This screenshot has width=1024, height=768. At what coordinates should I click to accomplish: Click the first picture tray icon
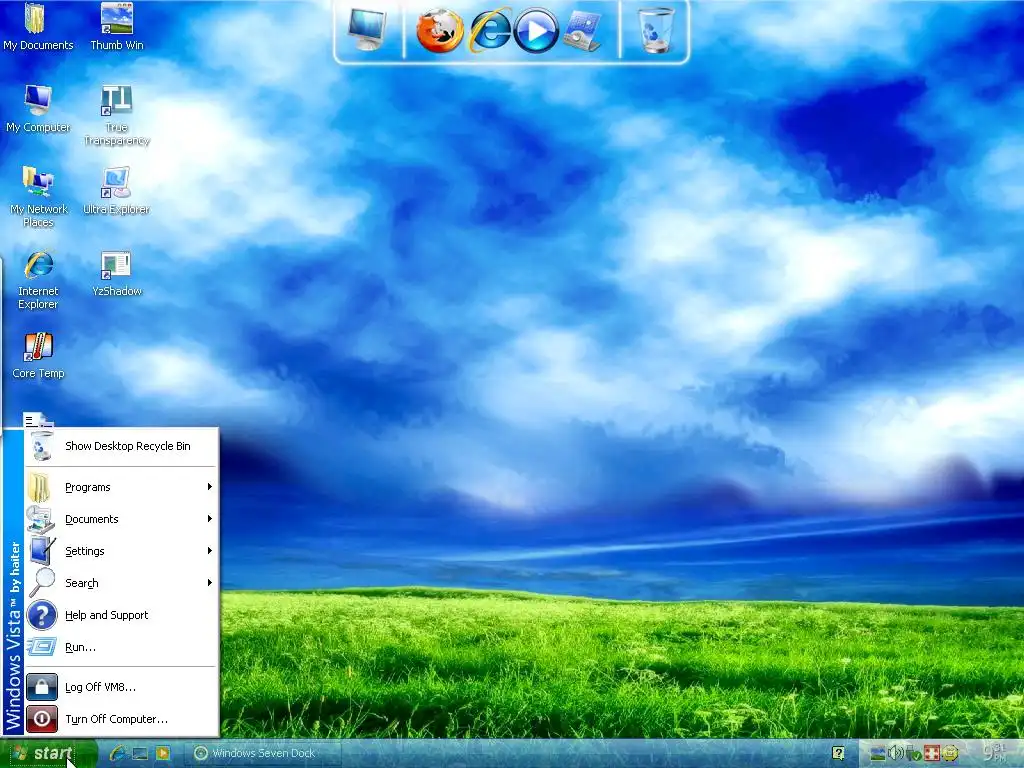[878, 754]
